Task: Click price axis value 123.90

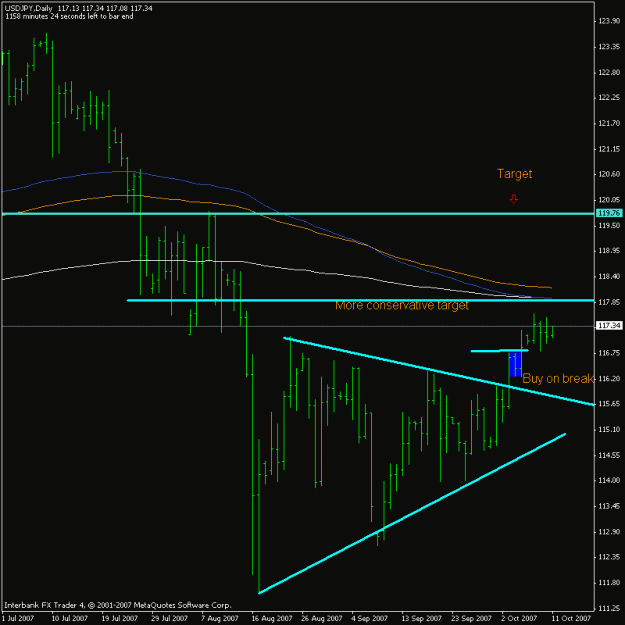Action: point(609,21)
